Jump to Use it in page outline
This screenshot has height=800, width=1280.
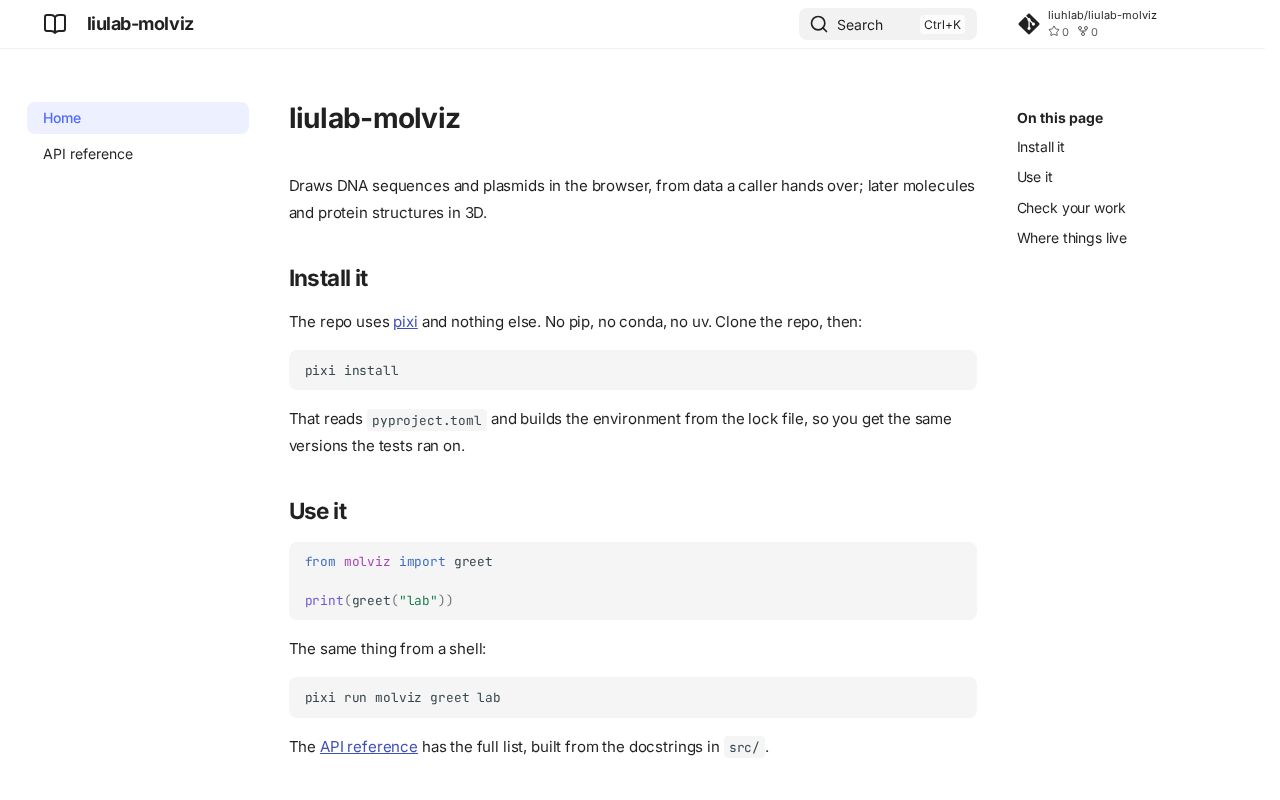coord(1034,177)
